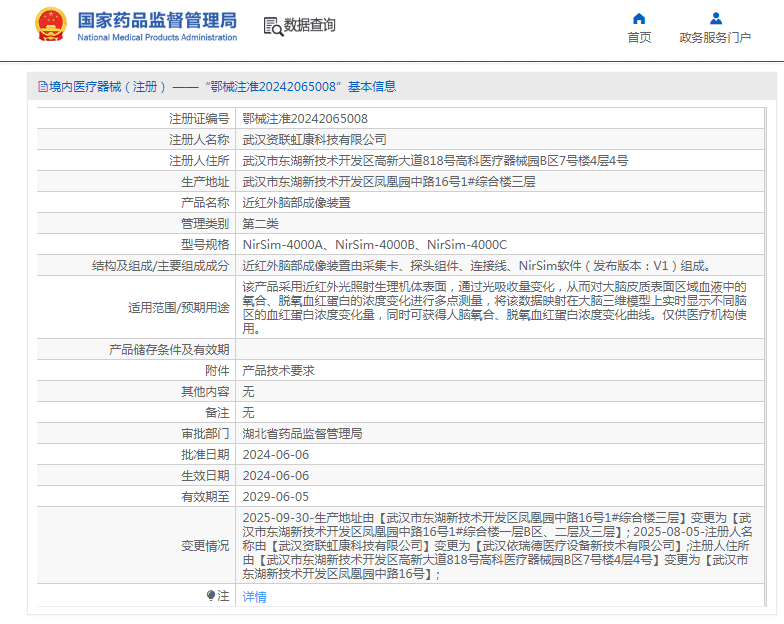
Task: Click approving department 湖北省药品监督管理局
Action: click(x=302, y=433)
